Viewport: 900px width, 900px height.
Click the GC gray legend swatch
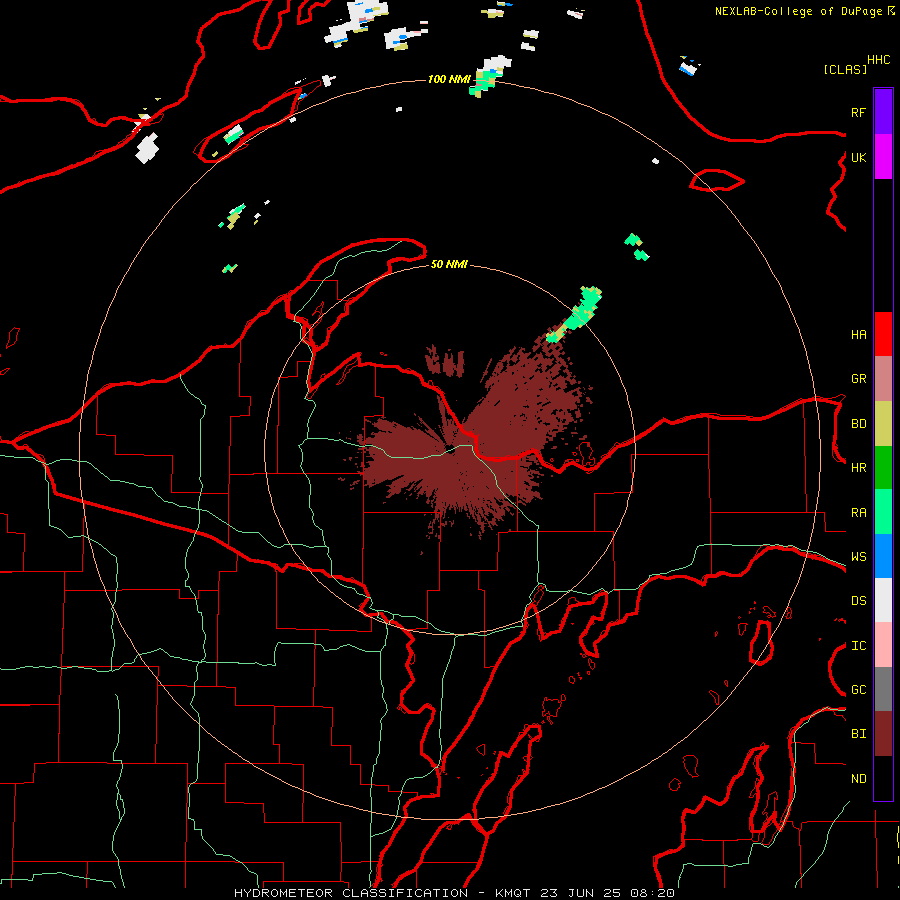click(883, 689)
